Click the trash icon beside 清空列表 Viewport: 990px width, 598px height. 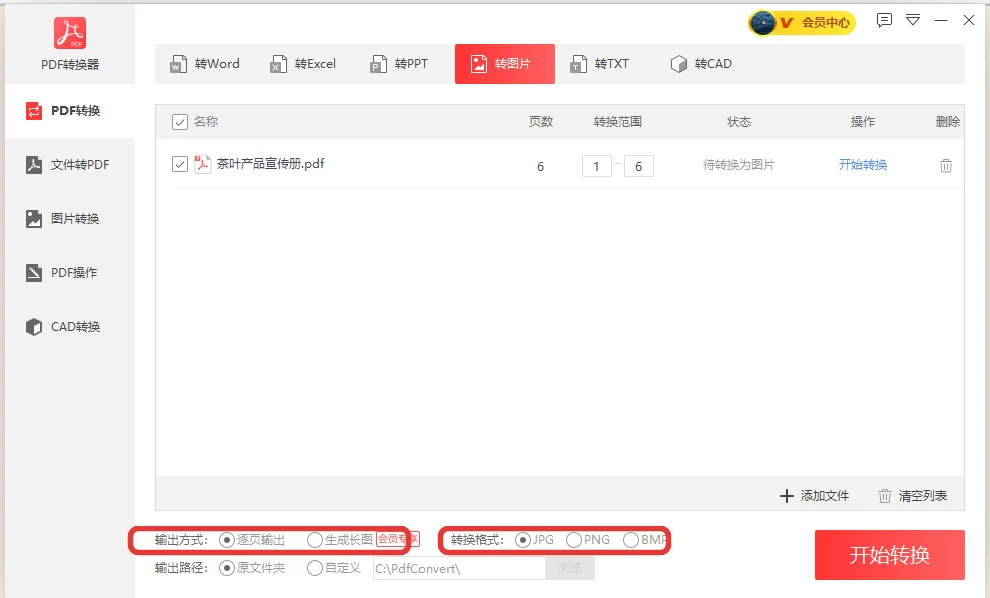(885, 496)
